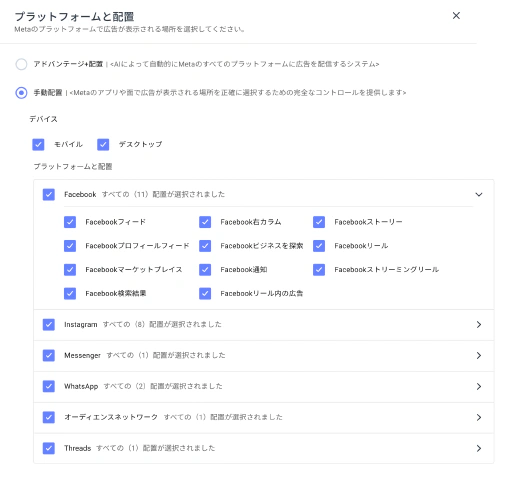512x482 pixels.
Task: Toggle Facebookビジネスを探索 checkbox
Action: (205, 246)
